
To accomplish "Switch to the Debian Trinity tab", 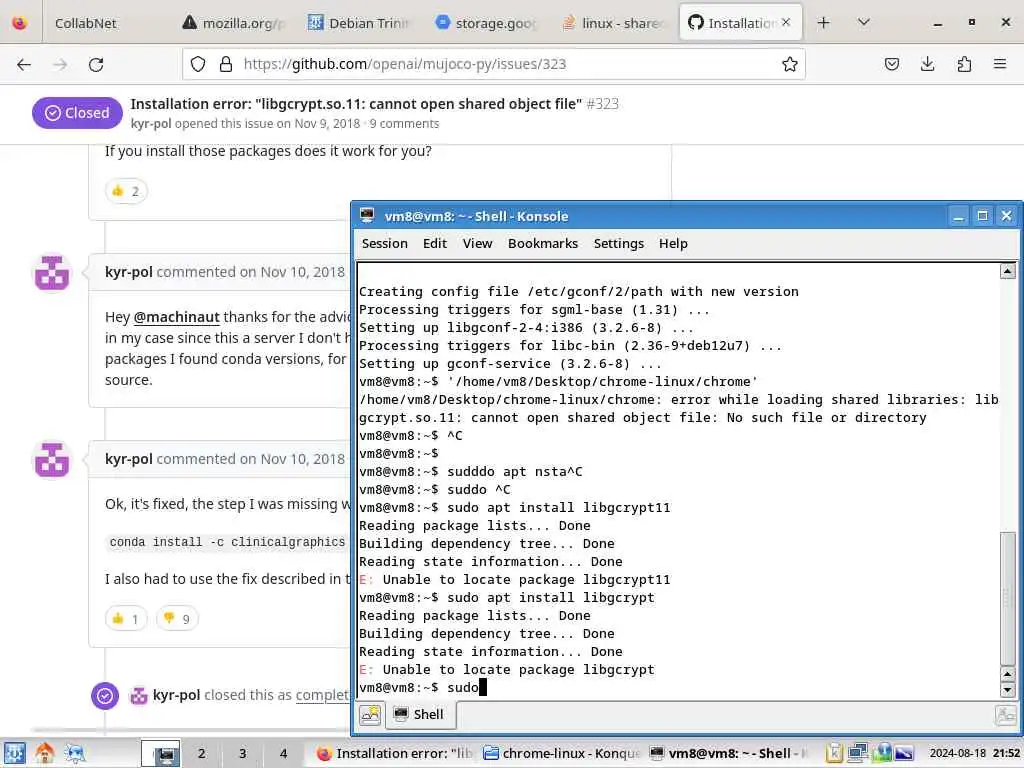I will coord(359,23).
